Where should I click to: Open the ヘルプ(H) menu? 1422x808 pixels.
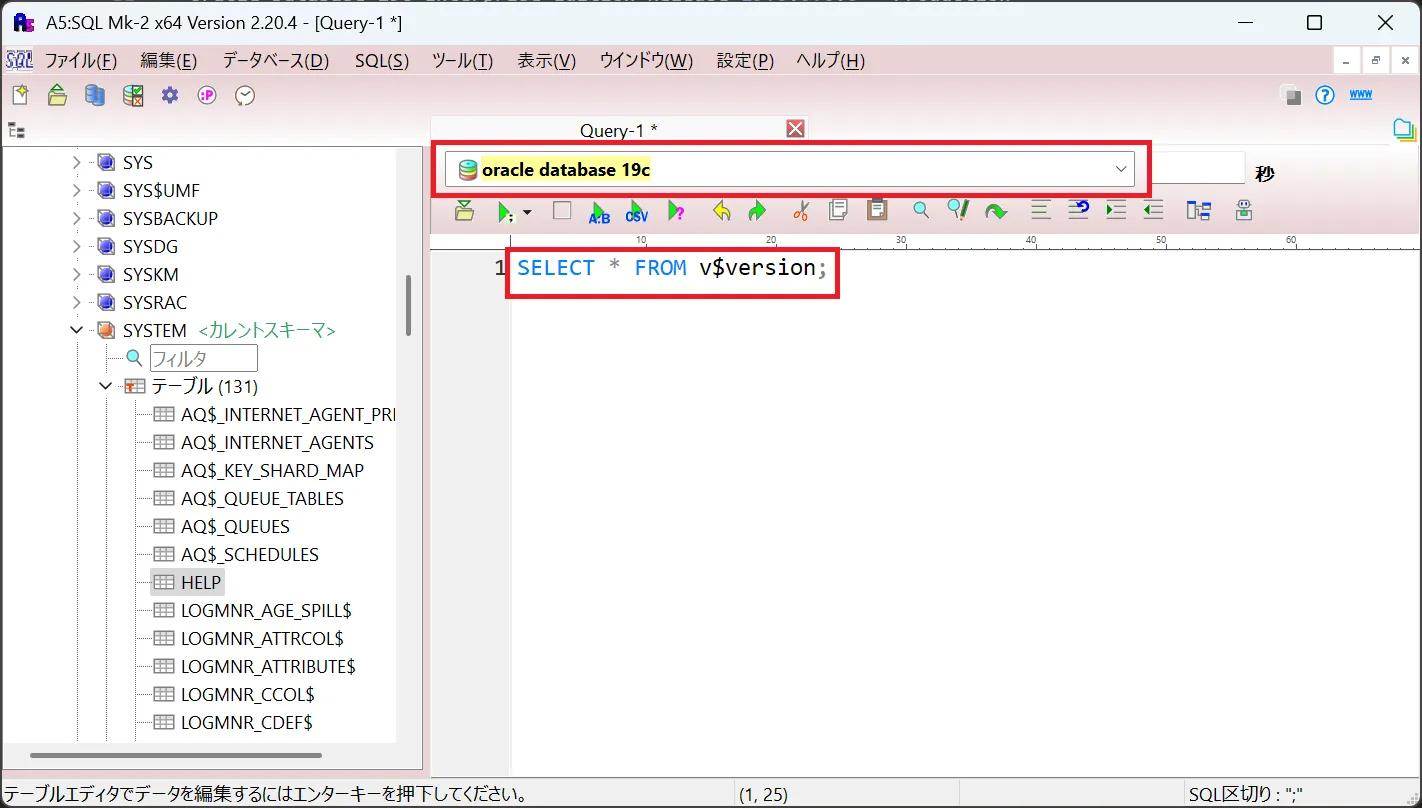[x=830, y=61]
